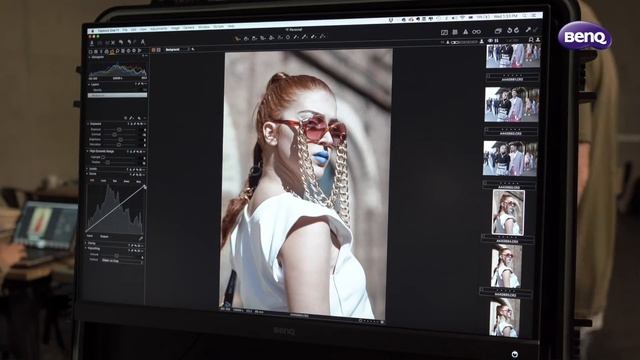Click the Highlight slider in High Dynamic Range

pyautogui.click(x=103, y=157)
